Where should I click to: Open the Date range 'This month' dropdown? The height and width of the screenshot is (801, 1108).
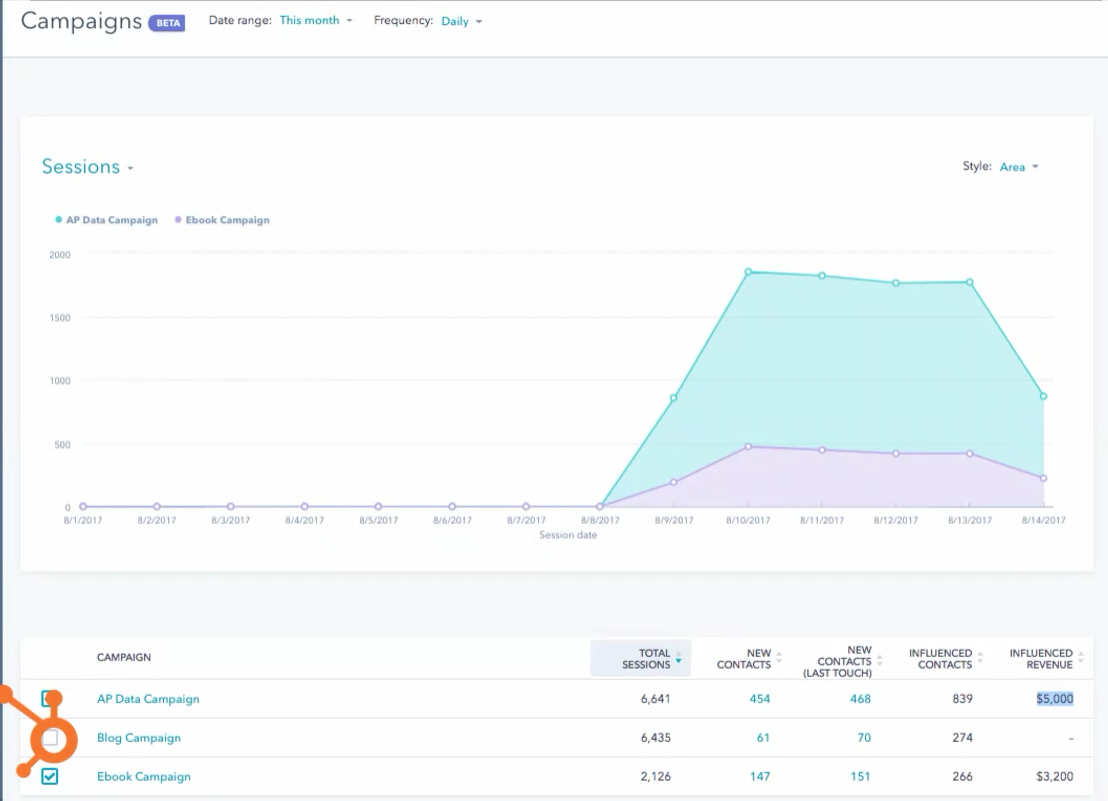click(316, 20)
